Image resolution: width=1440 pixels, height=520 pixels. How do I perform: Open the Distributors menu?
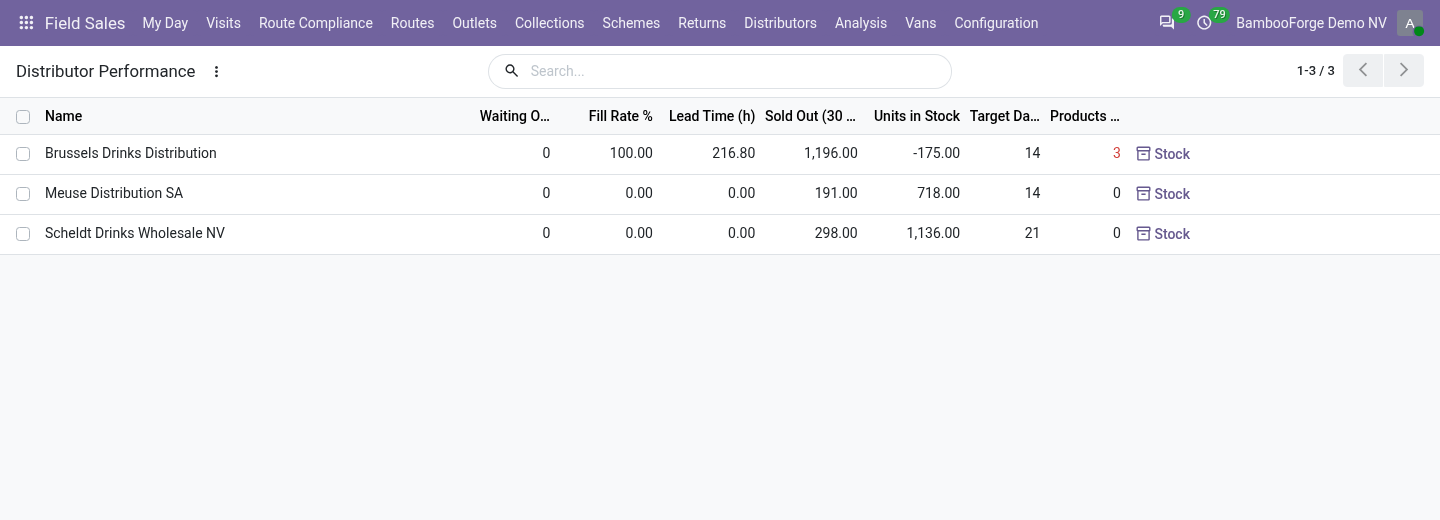tap(780, 23)
